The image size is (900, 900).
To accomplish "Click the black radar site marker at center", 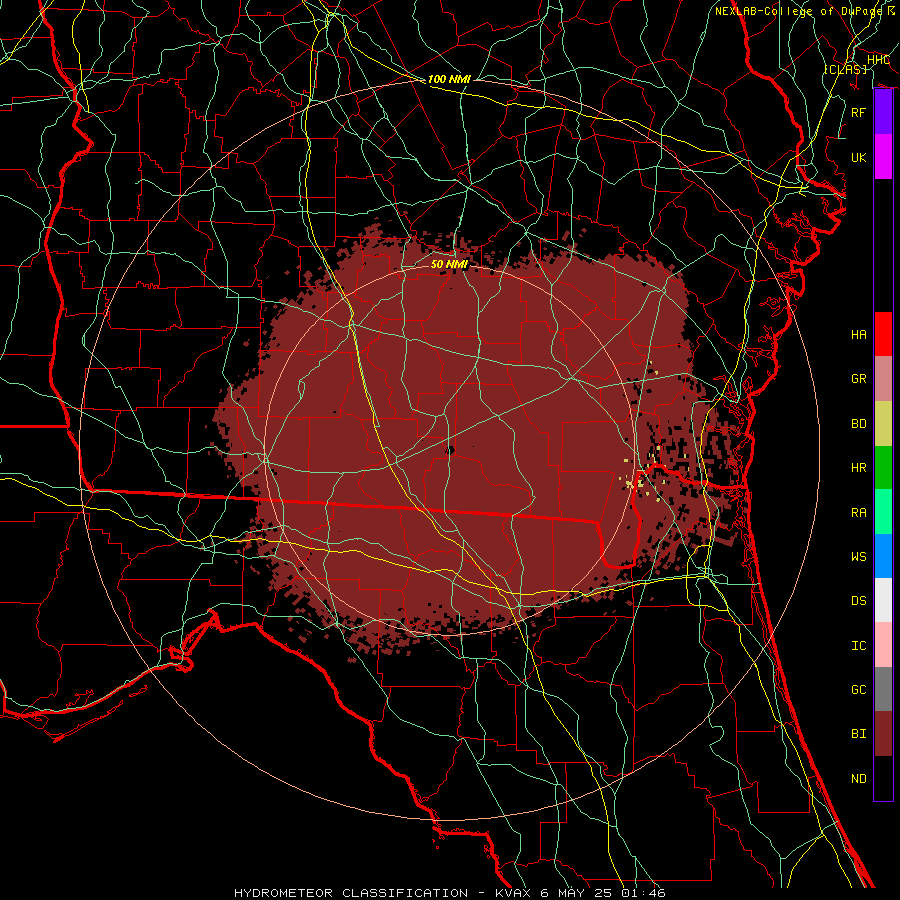I will 450,451.
